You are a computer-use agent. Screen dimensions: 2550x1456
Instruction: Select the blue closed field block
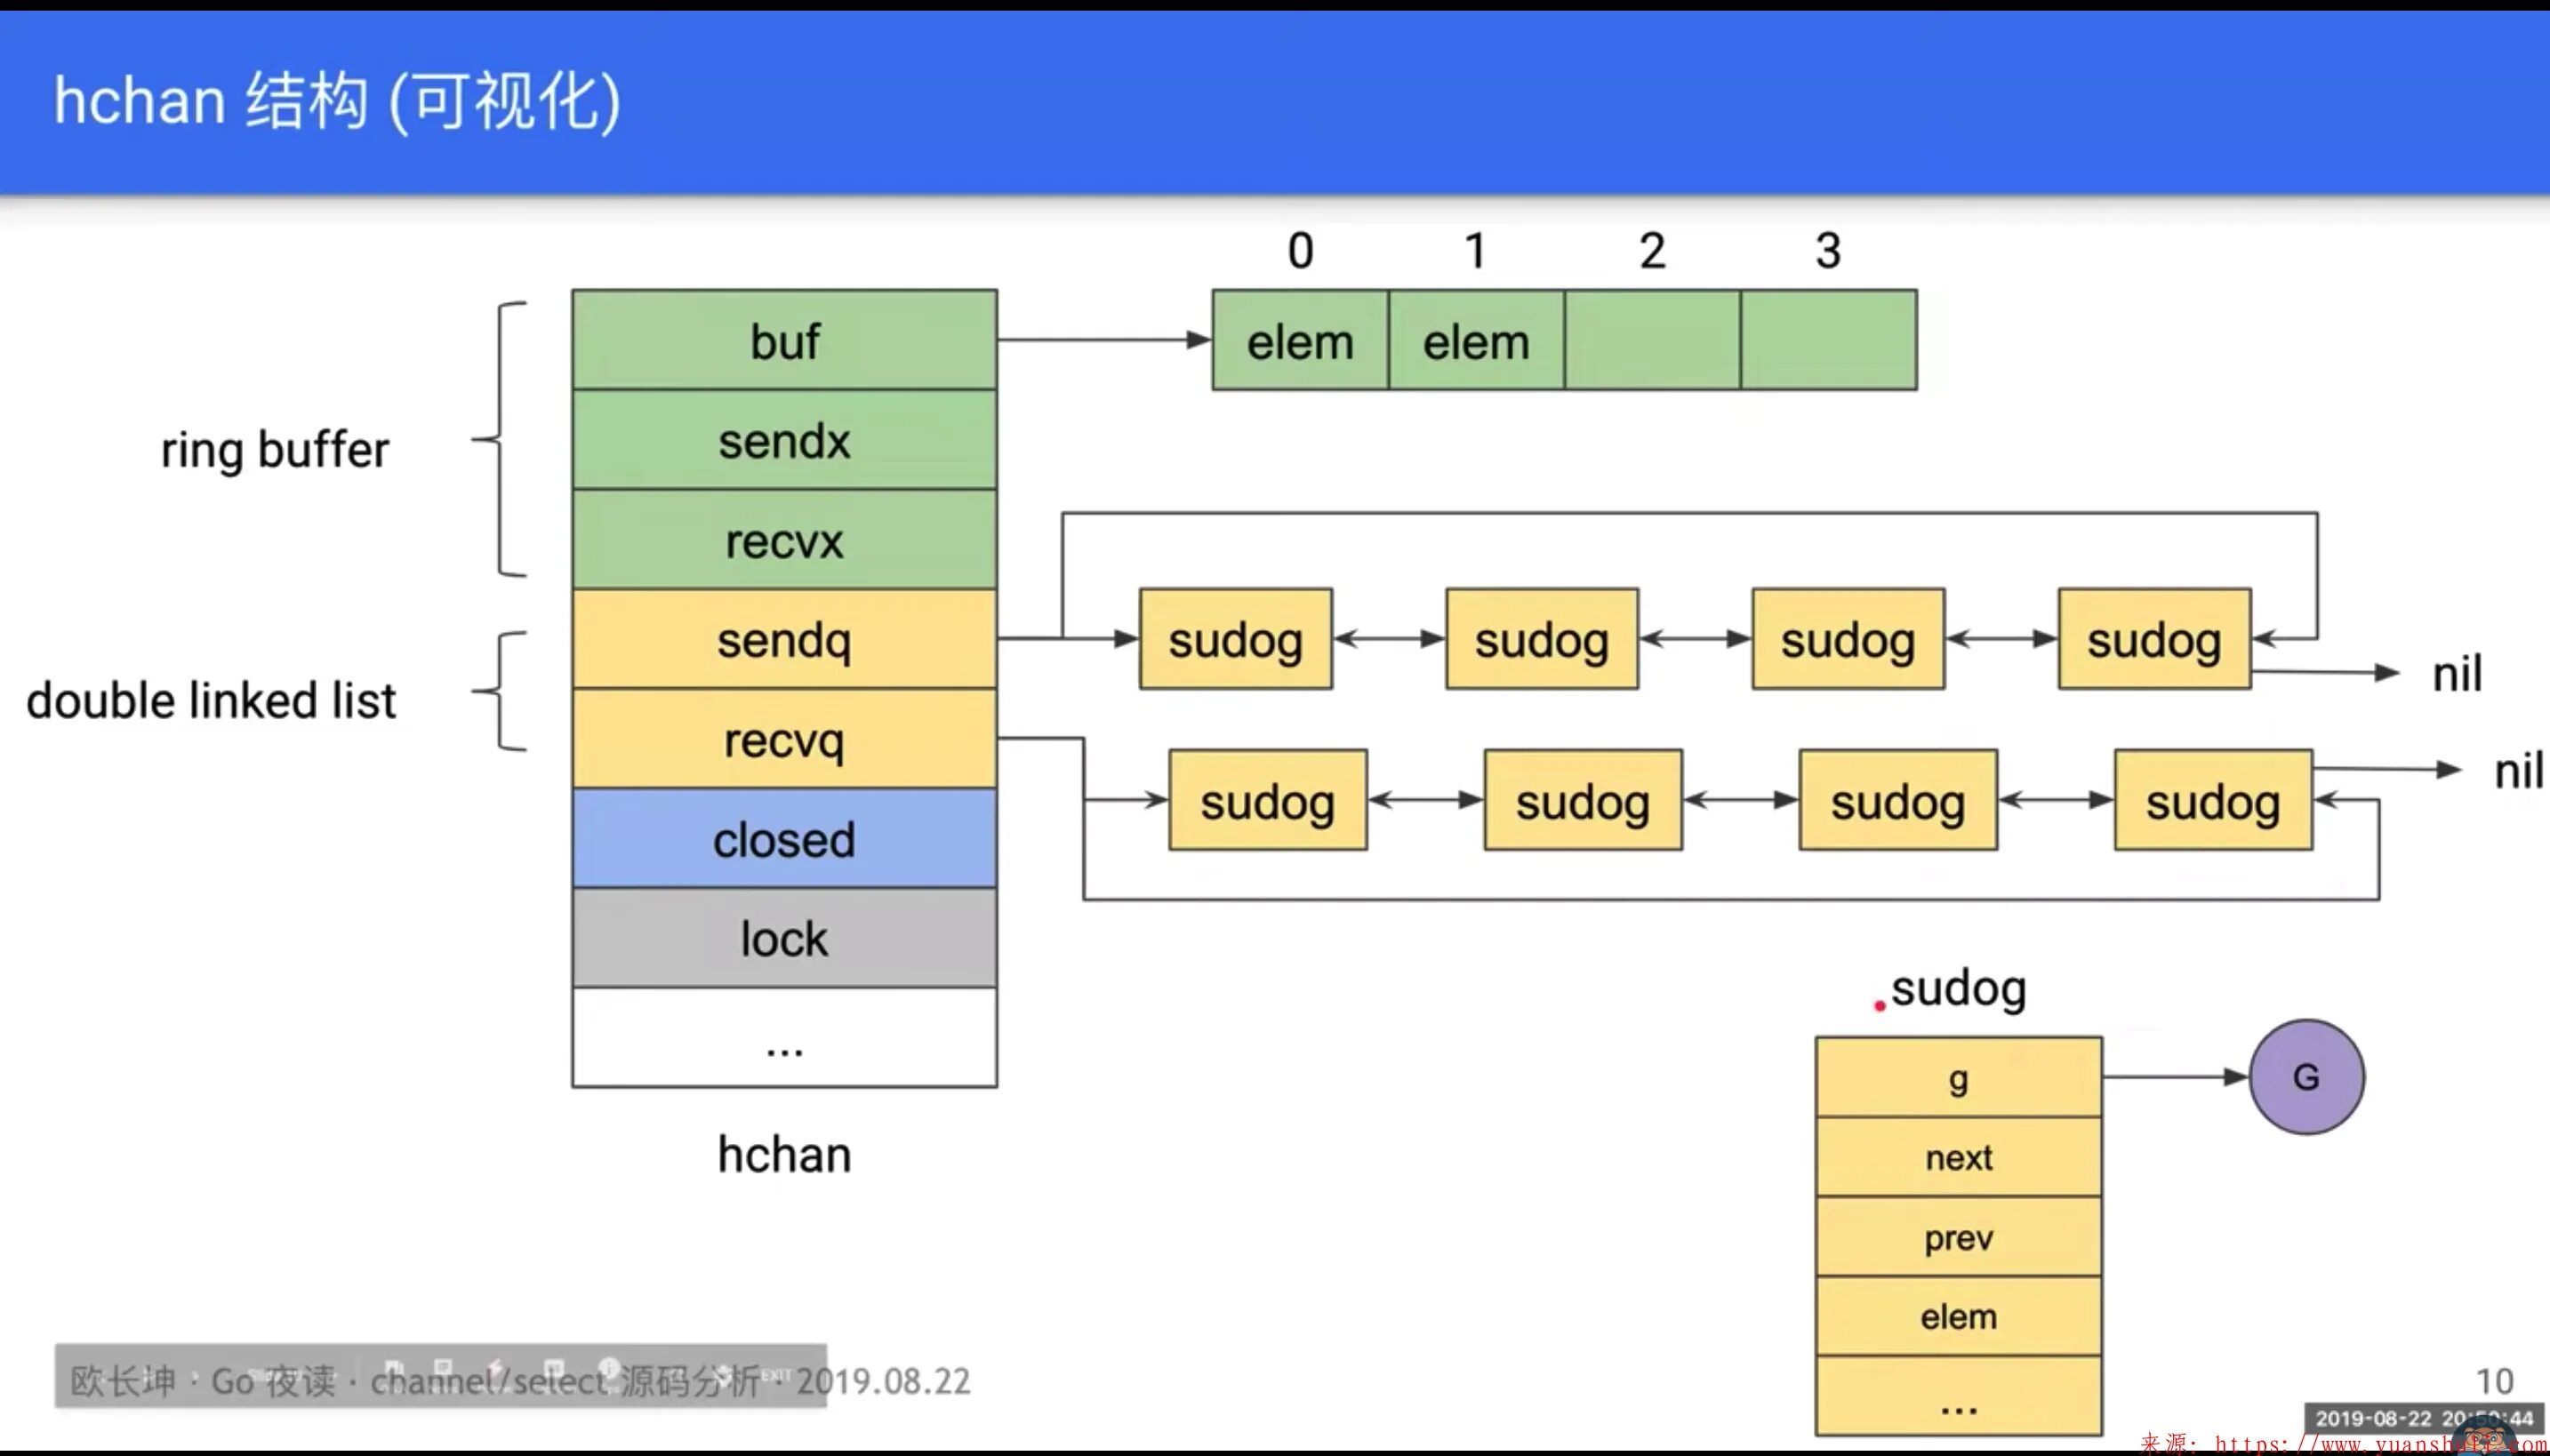pyautogui.click(x=784, y=839)
